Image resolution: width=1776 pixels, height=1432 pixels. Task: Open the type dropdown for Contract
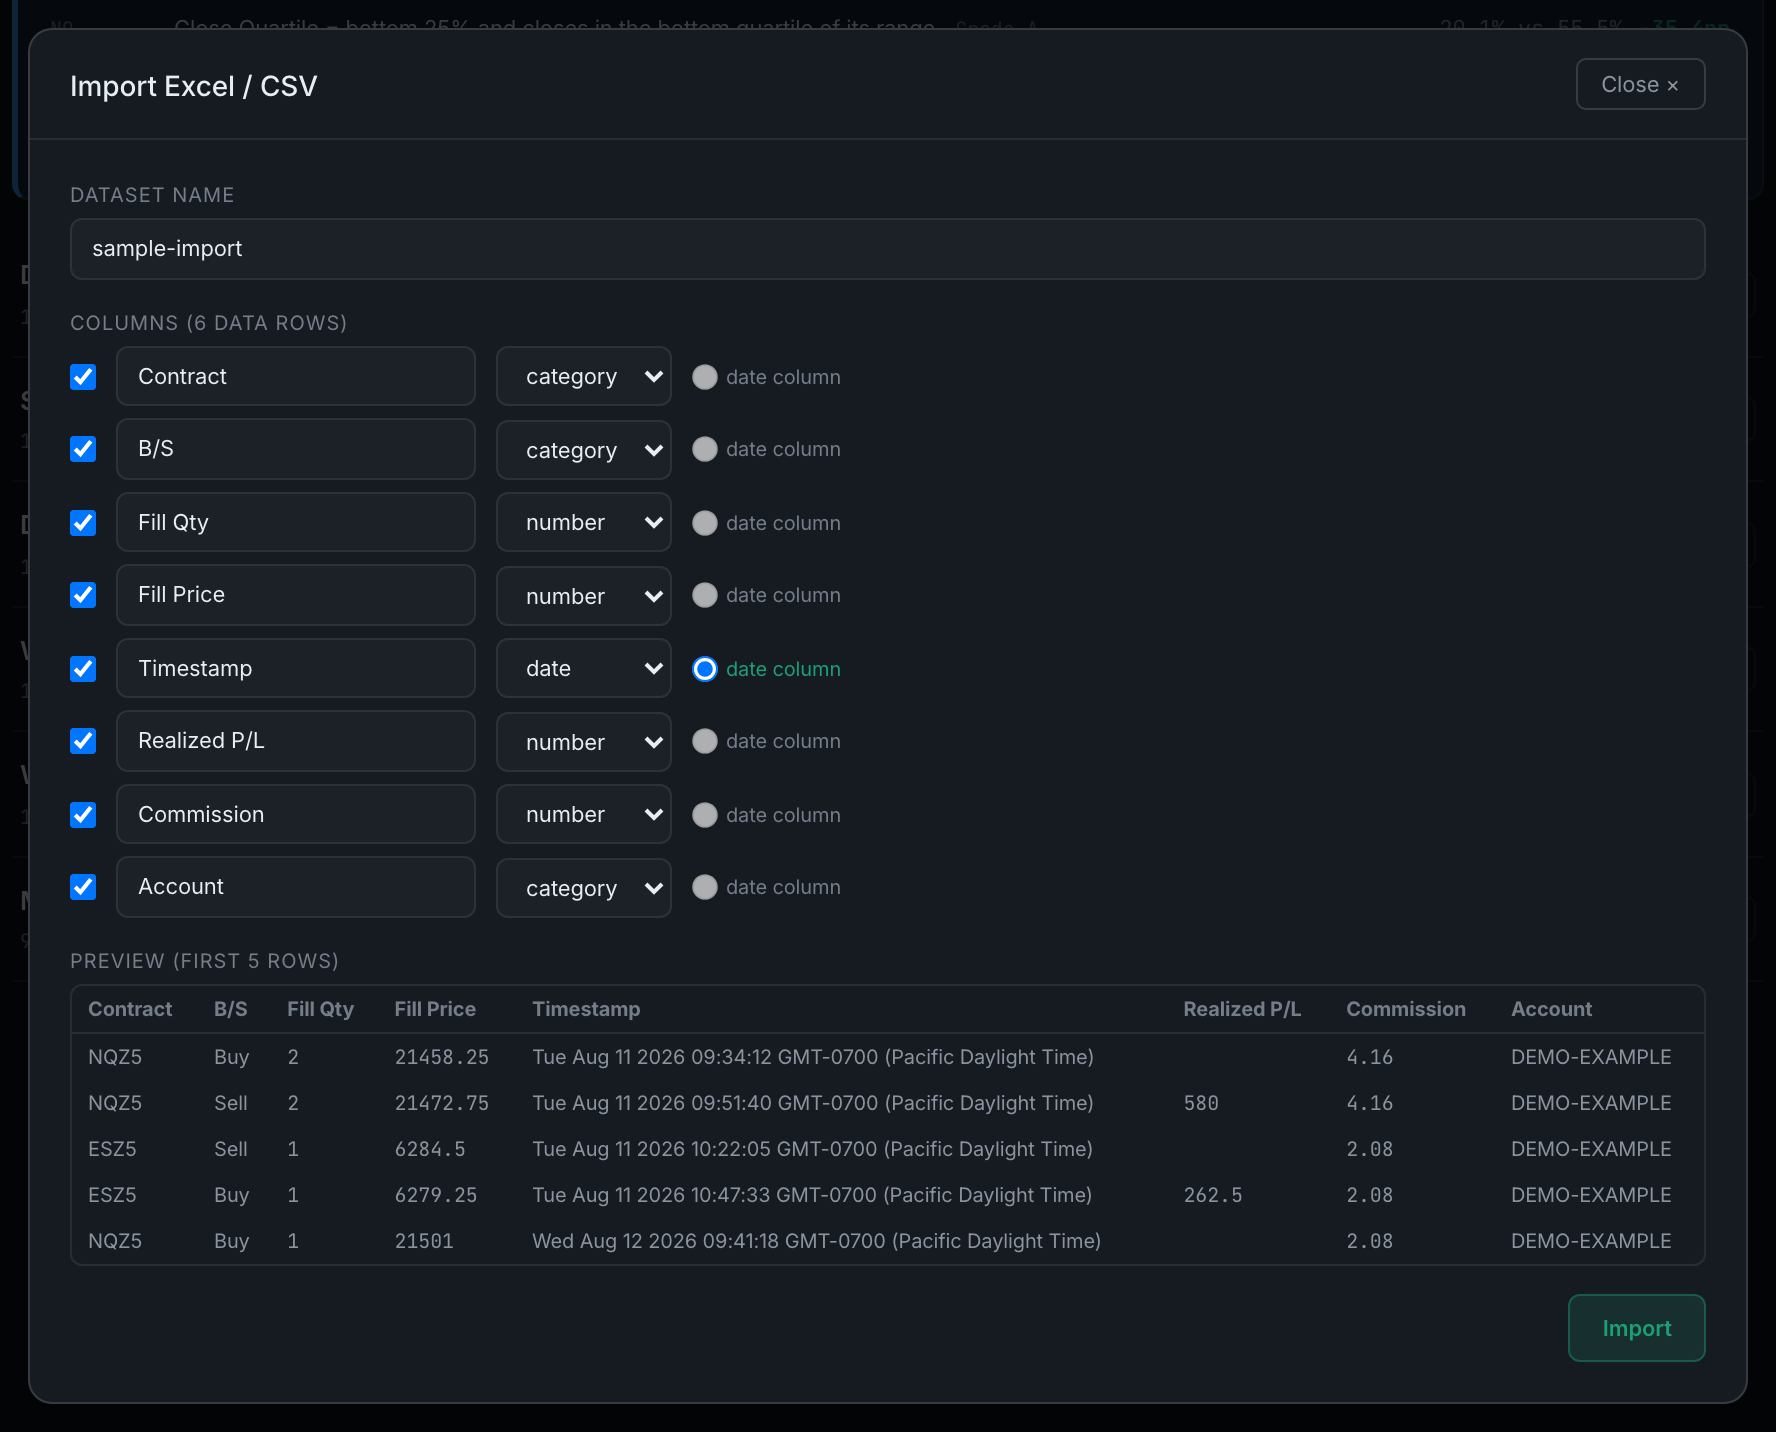click(x=584, y=376)
